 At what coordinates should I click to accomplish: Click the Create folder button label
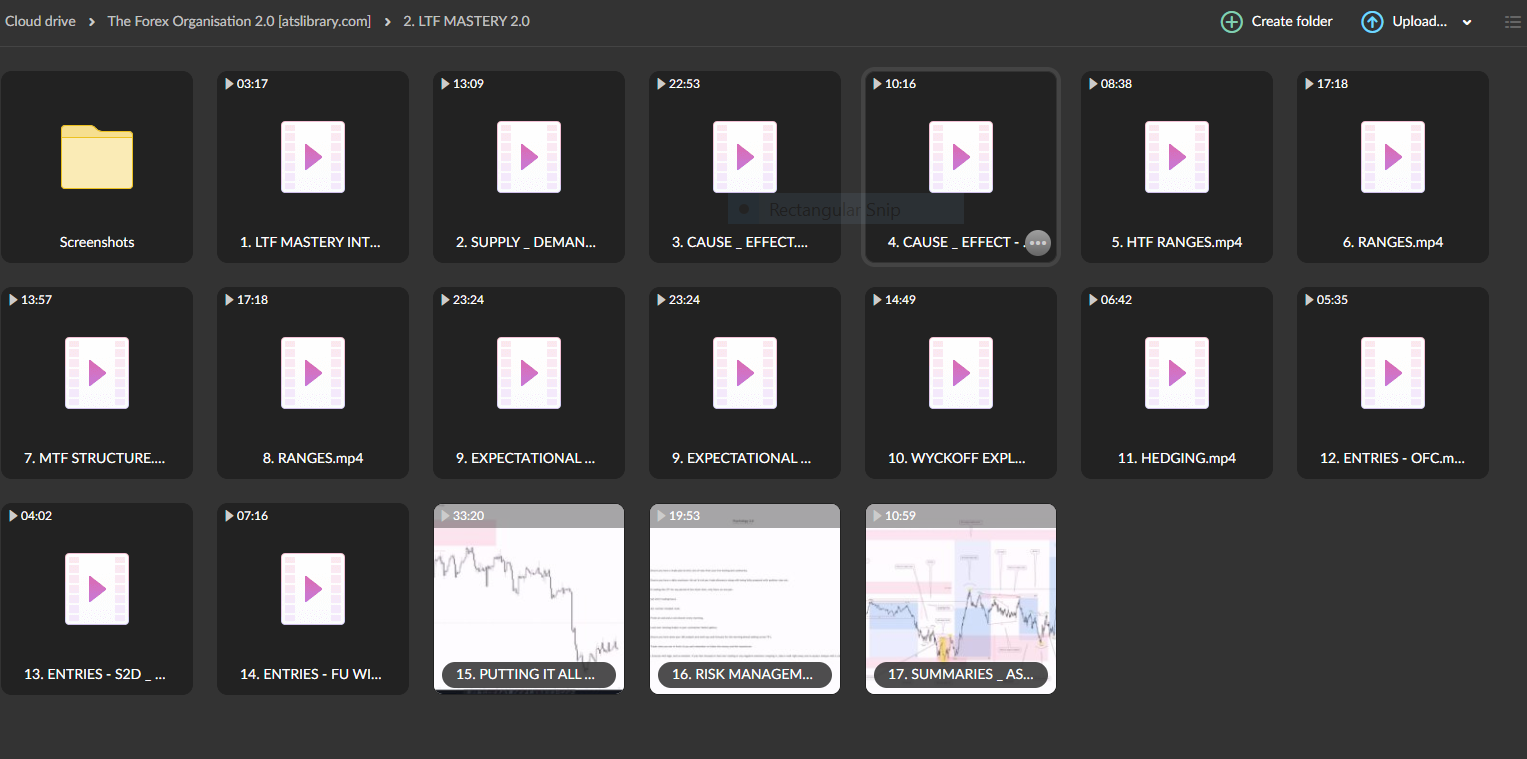click(x=1291, y=22)
